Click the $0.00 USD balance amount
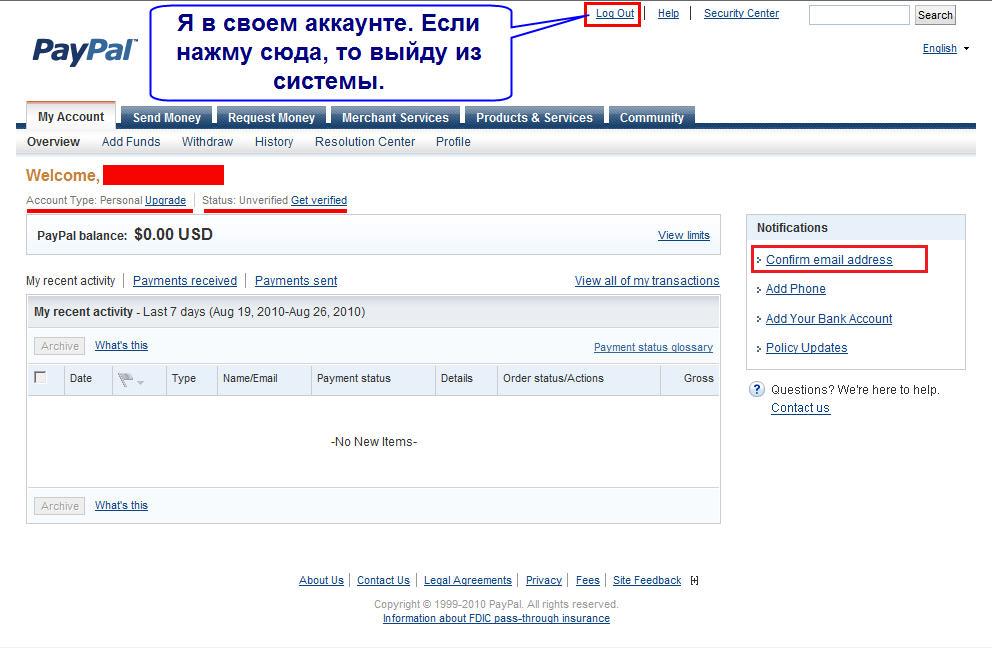The height and width of the screenshot is (649, 992). (x=173, y=235)
